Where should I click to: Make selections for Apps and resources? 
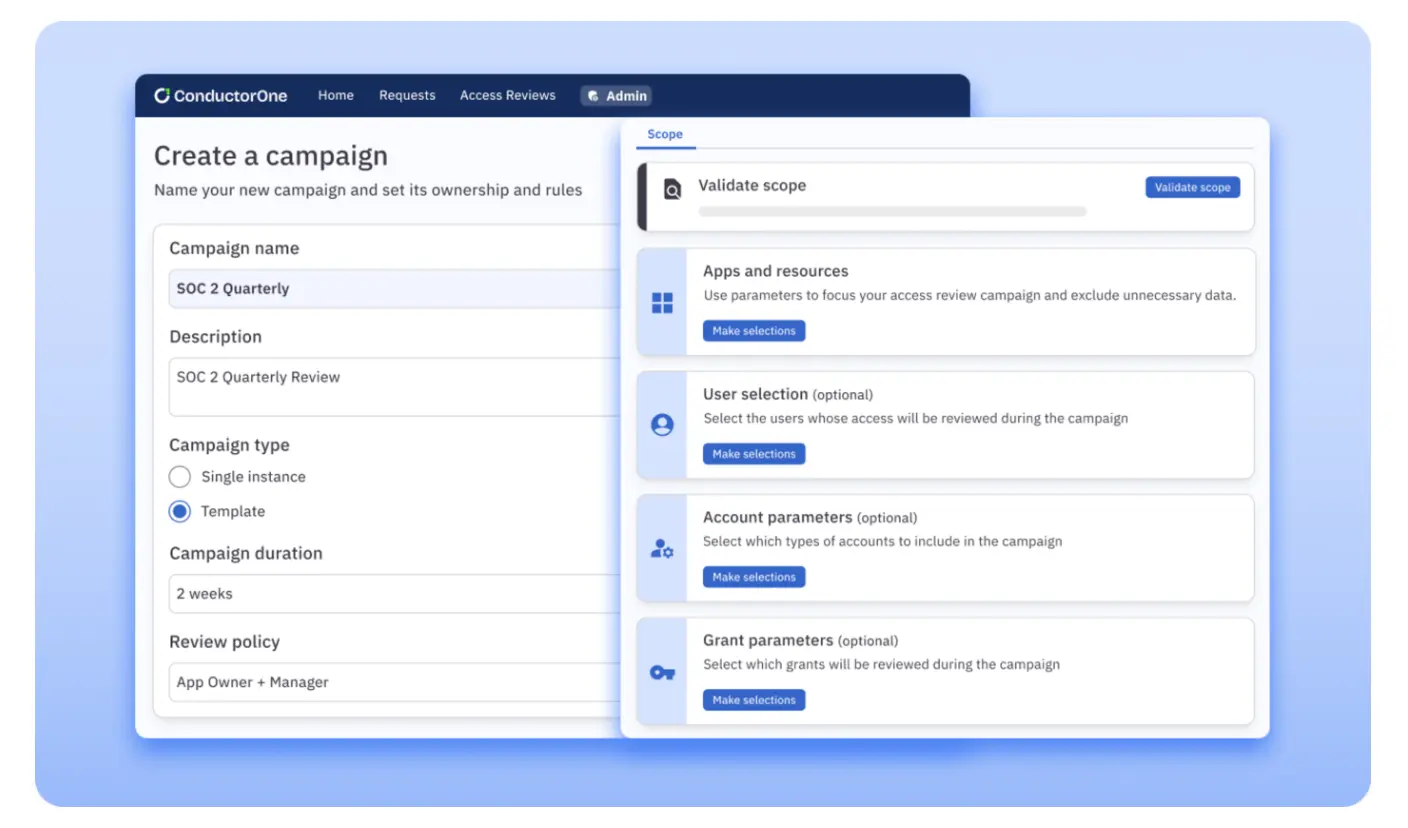pyautogui.click(x=754, y=331)
